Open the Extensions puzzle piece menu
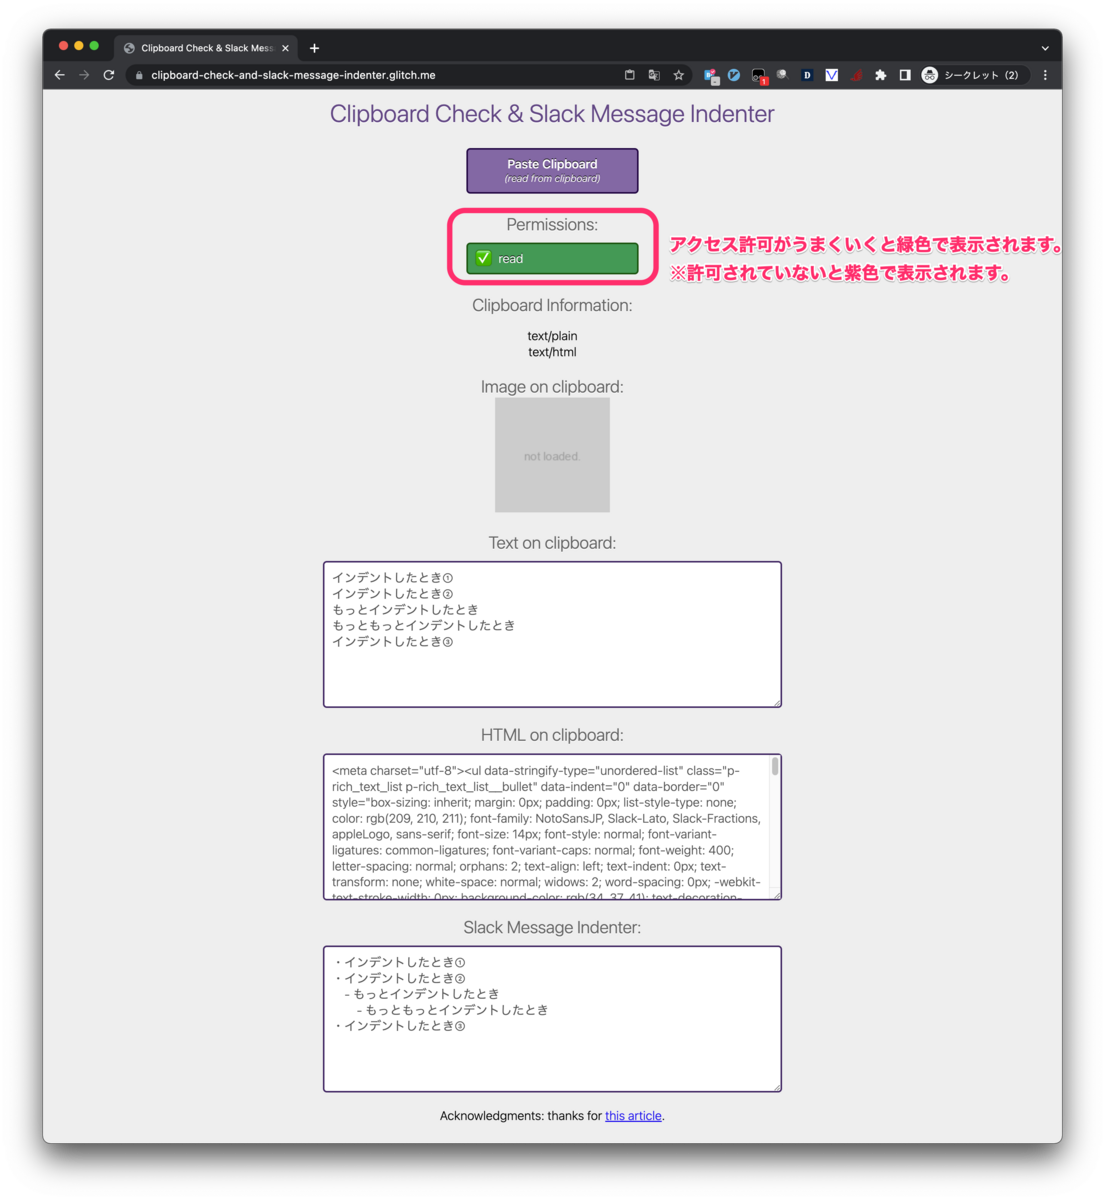The height and width of the screenshot is (1200, 1105). 880,75
